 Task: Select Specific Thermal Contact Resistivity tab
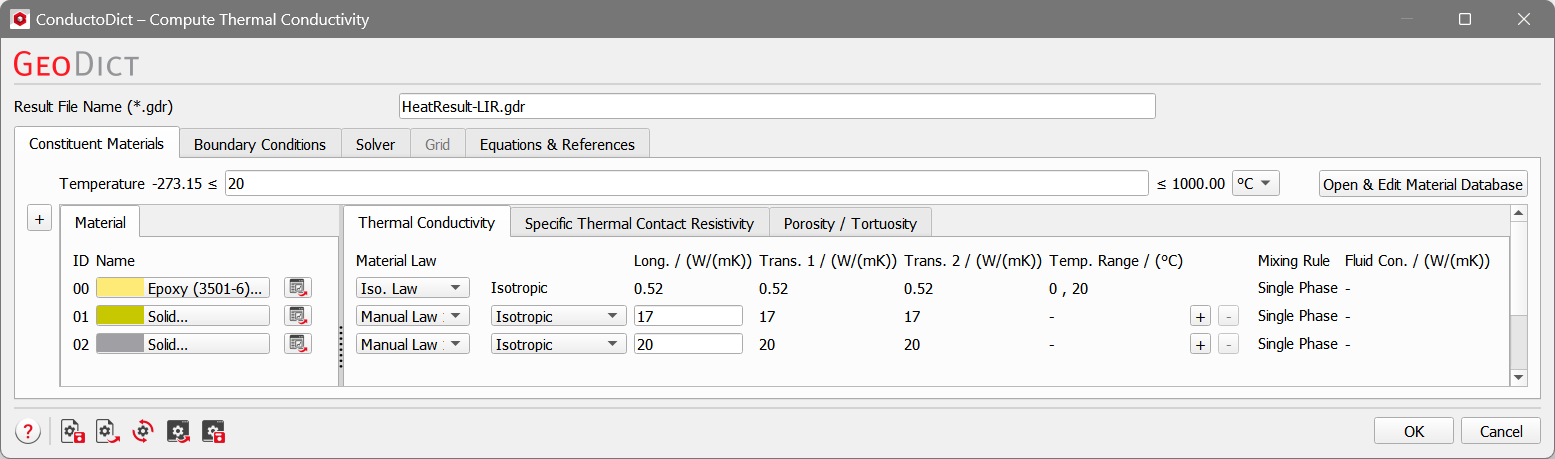[x=639, y=223]
